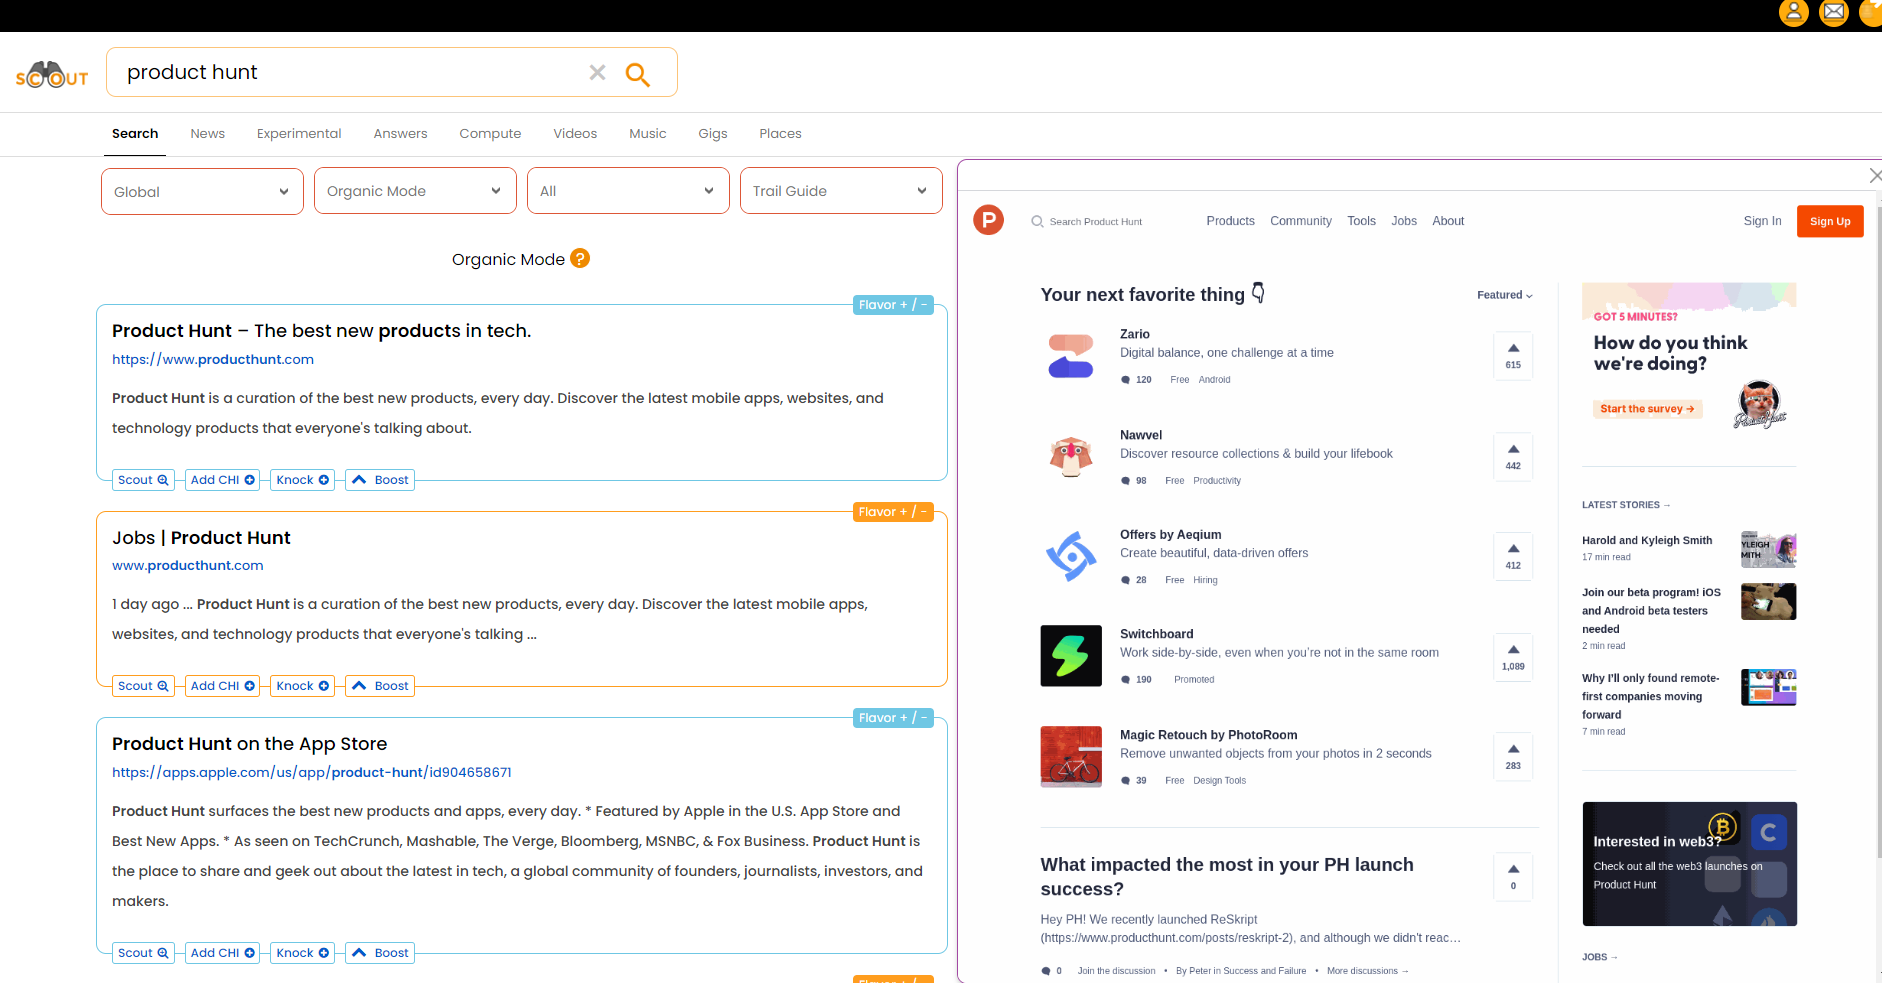
Task: Upvote Offers by Aeqium arrow button
Action: (x=1513, y=557)
